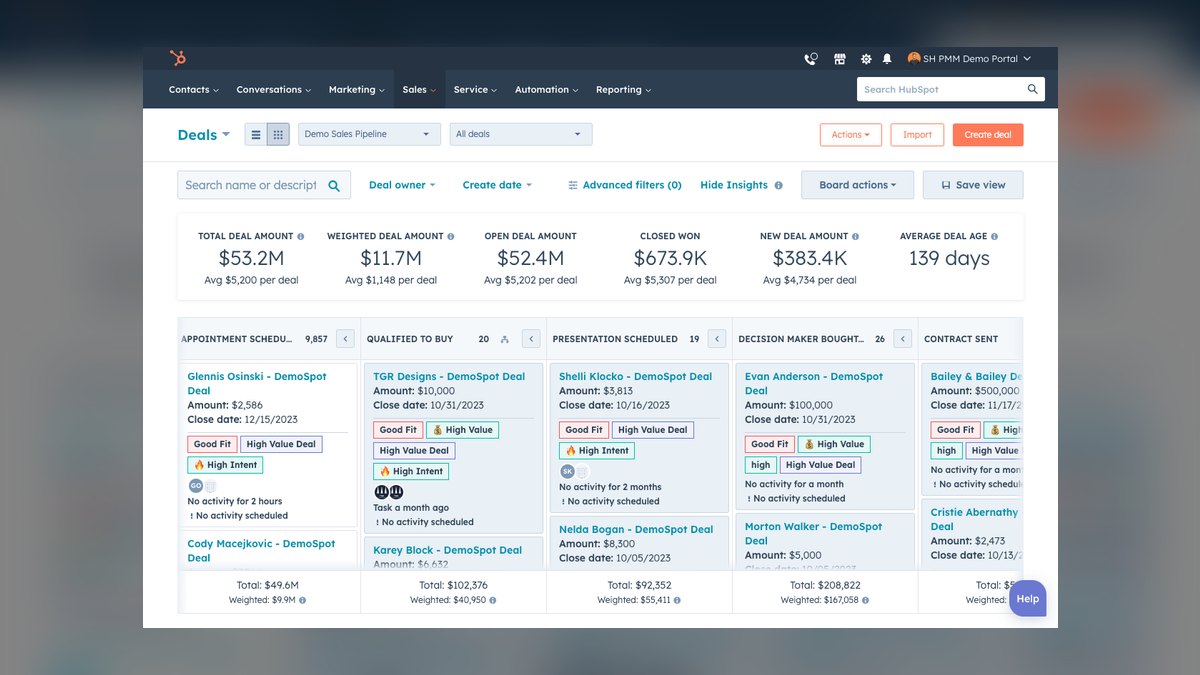Open Nelda Bogan - DemoSpot Deal
Screen dimensions: 1200x675
click(x=636, y=530)
